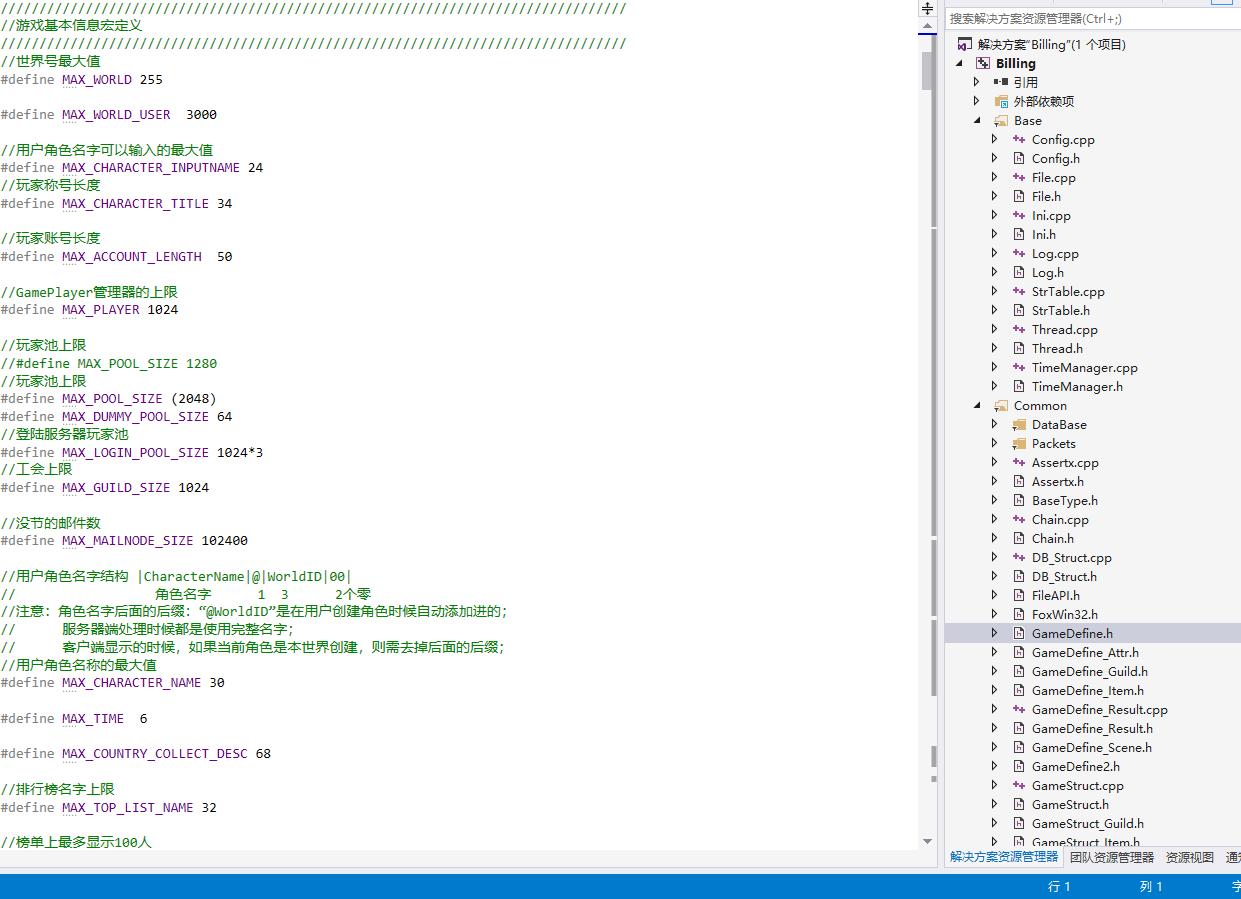Click the Log.h header file icon
Image resolution: width=1241 pixels, height=899 pixels.
tap(1019, 273)
